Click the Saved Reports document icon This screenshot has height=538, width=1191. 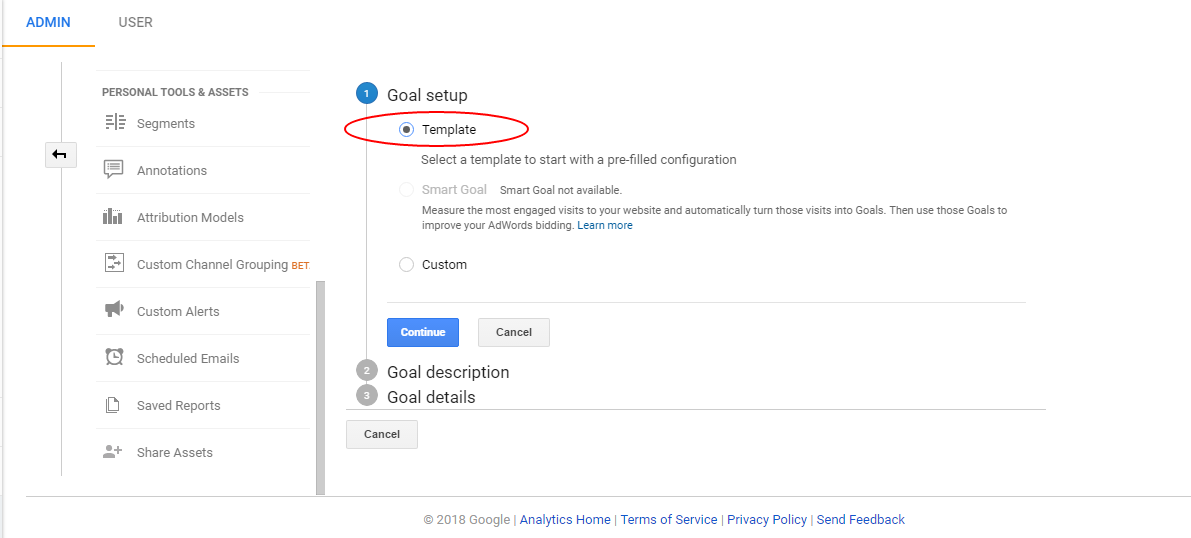click(x=112, y=405)
